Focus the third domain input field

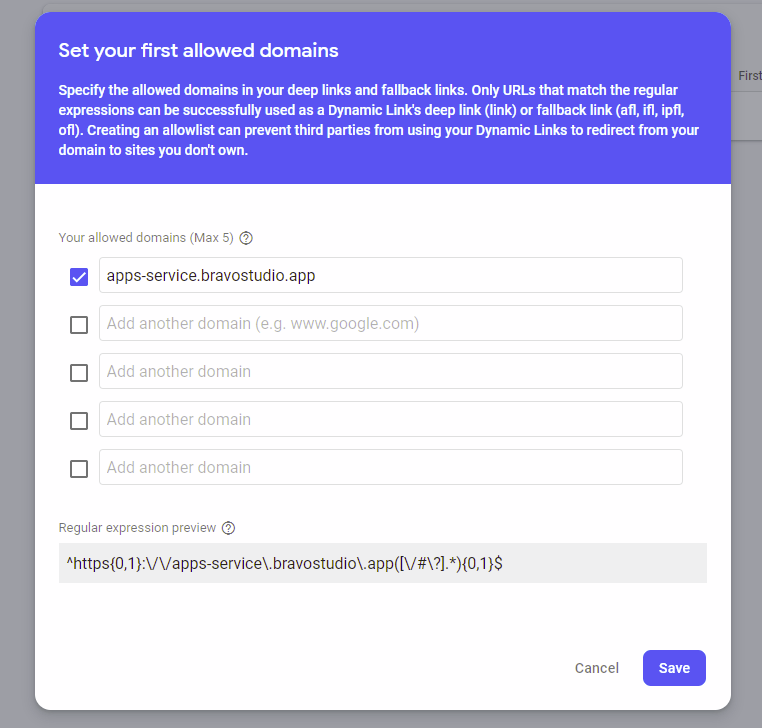(x=391, y=371)
